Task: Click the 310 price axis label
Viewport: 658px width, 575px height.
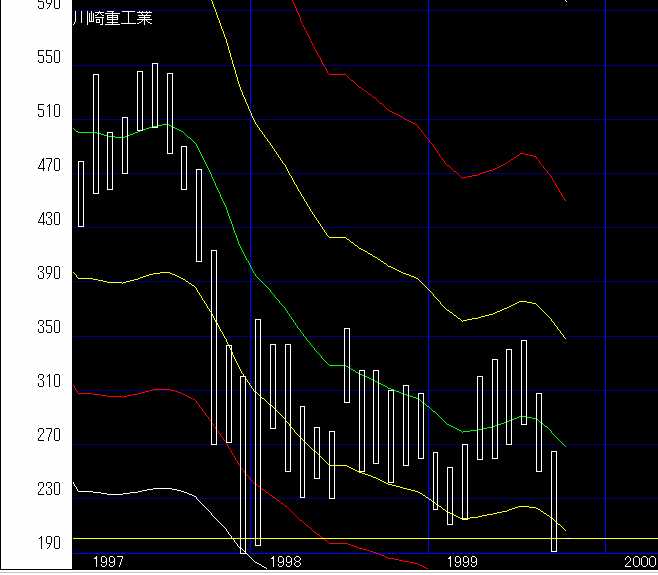Action: 48,382
